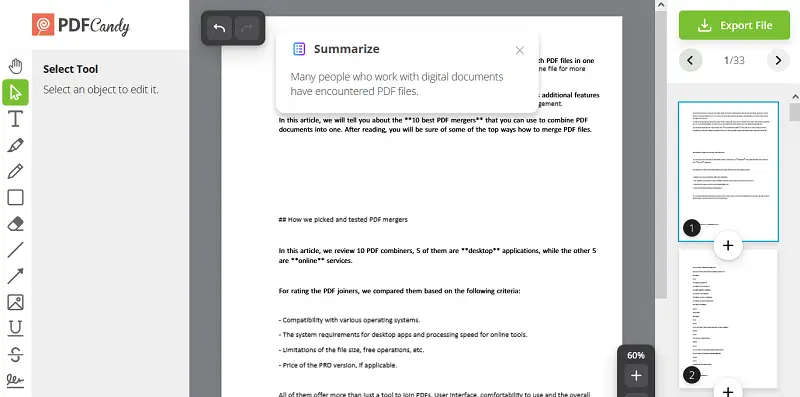800x397 pixels.
Task: Select the Arrow drawing tool
Action: point(15,276)
